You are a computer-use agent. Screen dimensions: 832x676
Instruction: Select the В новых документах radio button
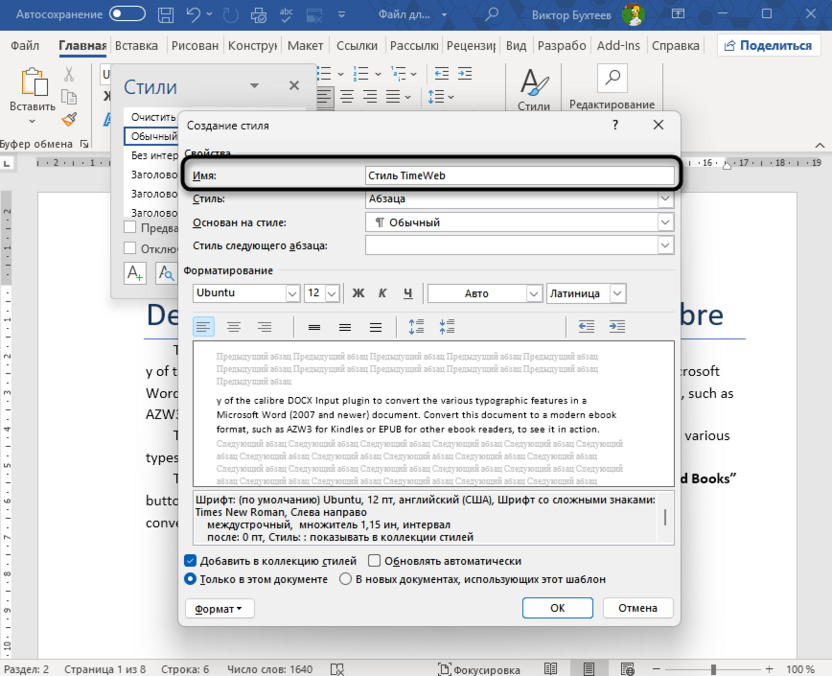coord(344,578)
